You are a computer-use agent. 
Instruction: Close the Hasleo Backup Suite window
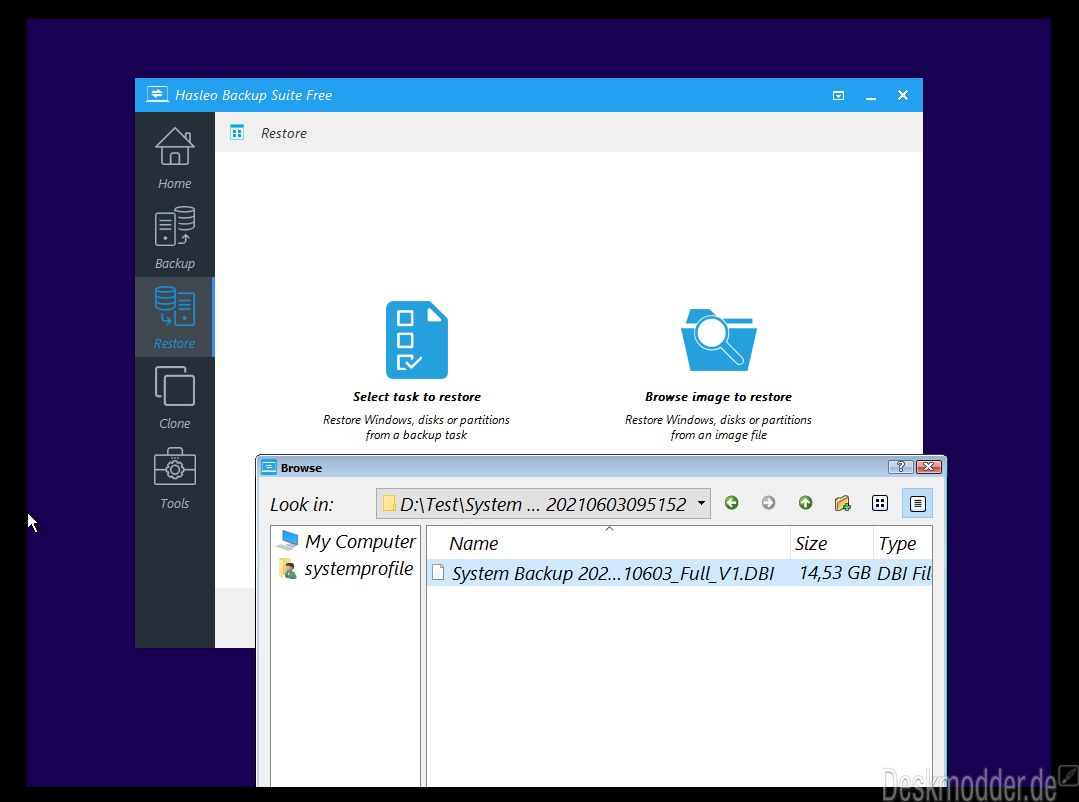903,95
